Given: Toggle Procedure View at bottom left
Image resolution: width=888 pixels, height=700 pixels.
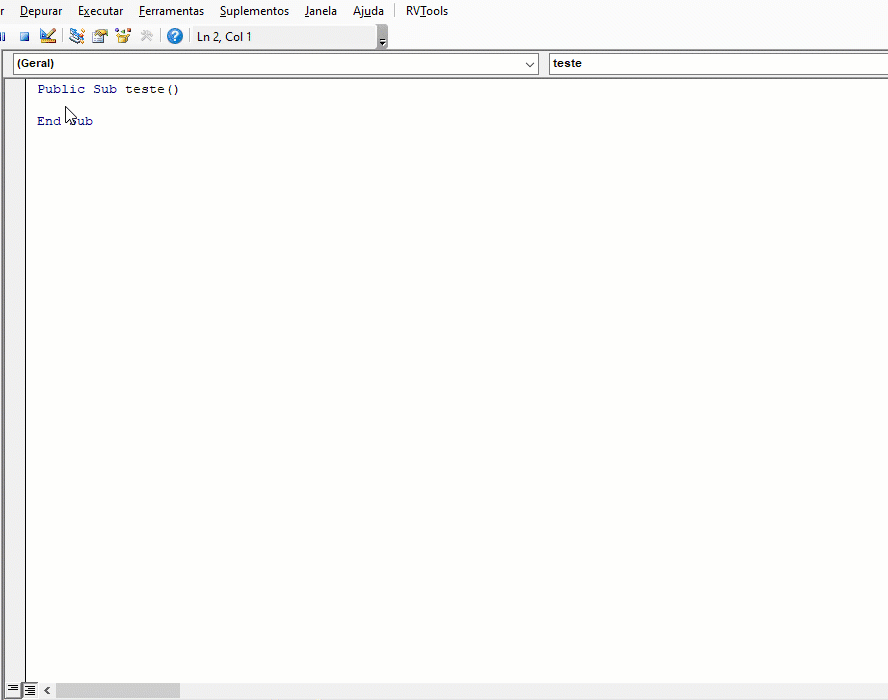Looking at the screenshot, I should point(15,689).
